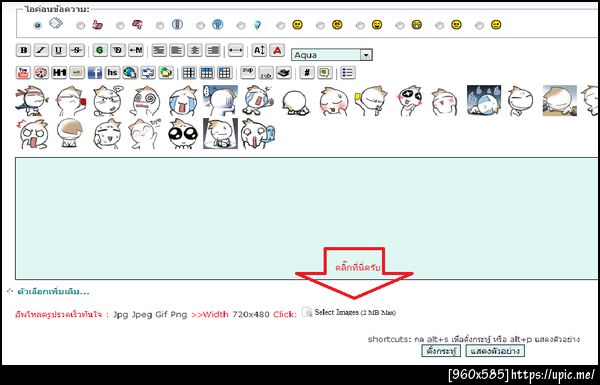Select thumbs up message icon radio
Image resolution: width=600 pixels, height=385 pixels.
point(80,26)
